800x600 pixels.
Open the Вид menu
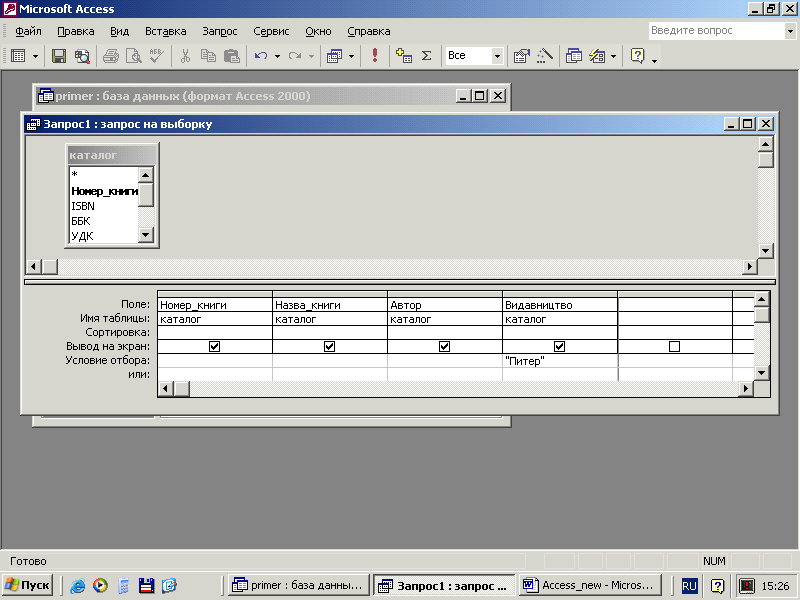coord(119,31)
